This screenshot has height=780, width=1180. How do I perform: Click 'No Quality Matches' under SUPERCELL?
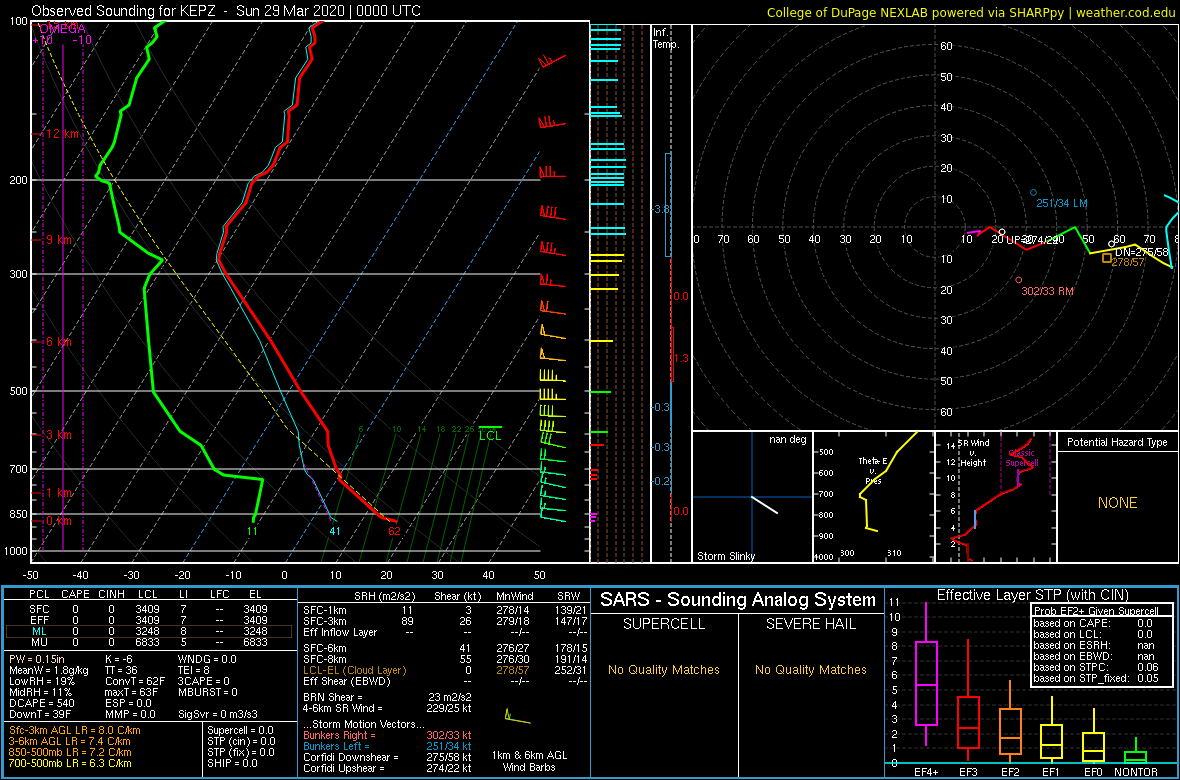(x=664, y=669)
